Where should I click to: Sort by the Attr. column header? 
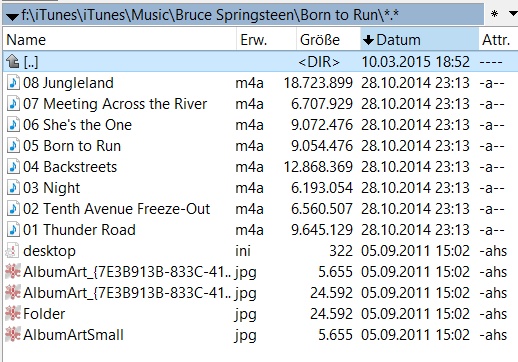pos(498,40)
